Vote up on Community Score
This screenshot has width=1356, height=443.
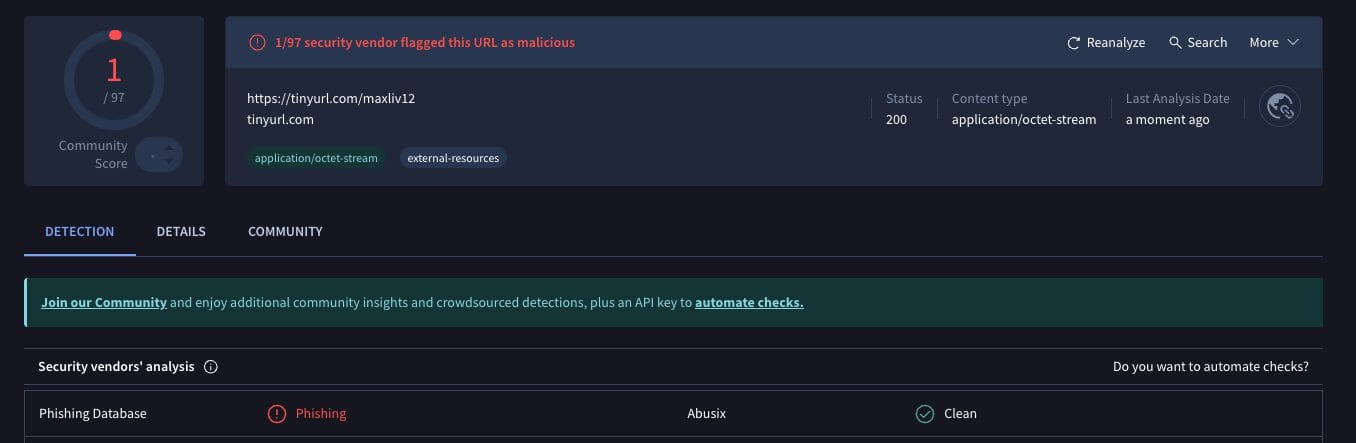click(x=169, y=149)
